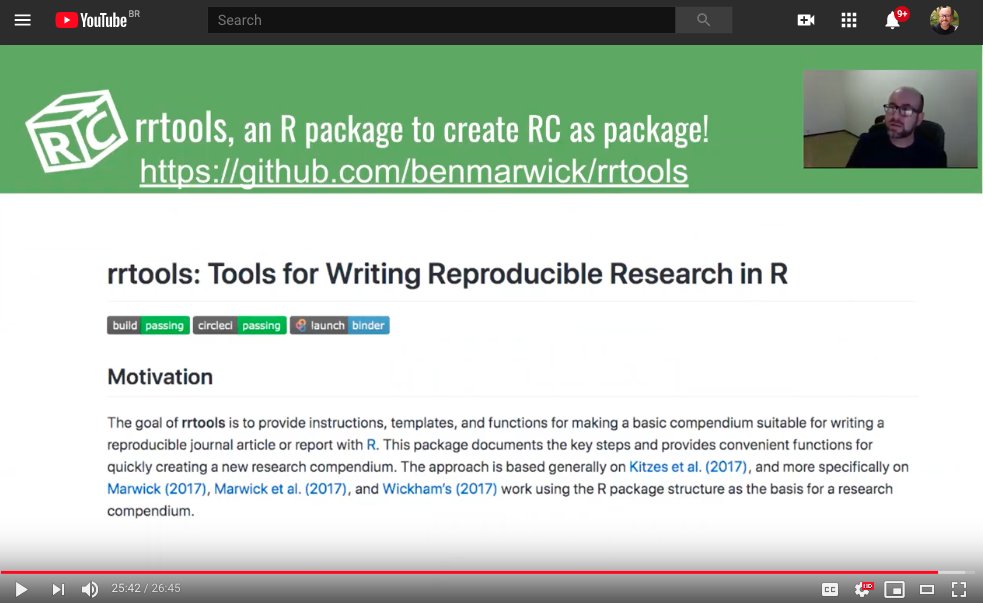
Task: Click the magnifier search button
Action: pos(703,20)
